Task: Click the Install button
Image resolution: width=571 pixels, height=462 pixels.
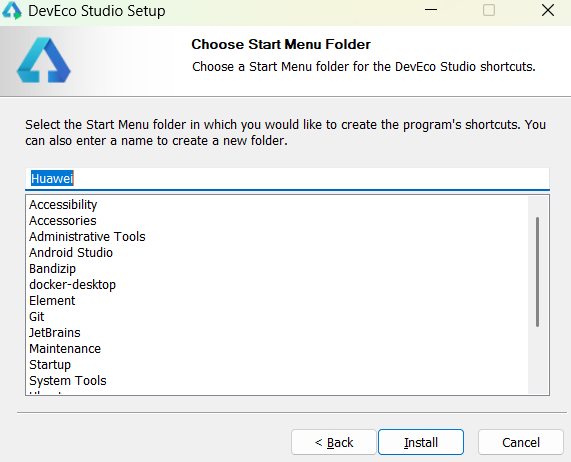Action: tap(421, 442)
